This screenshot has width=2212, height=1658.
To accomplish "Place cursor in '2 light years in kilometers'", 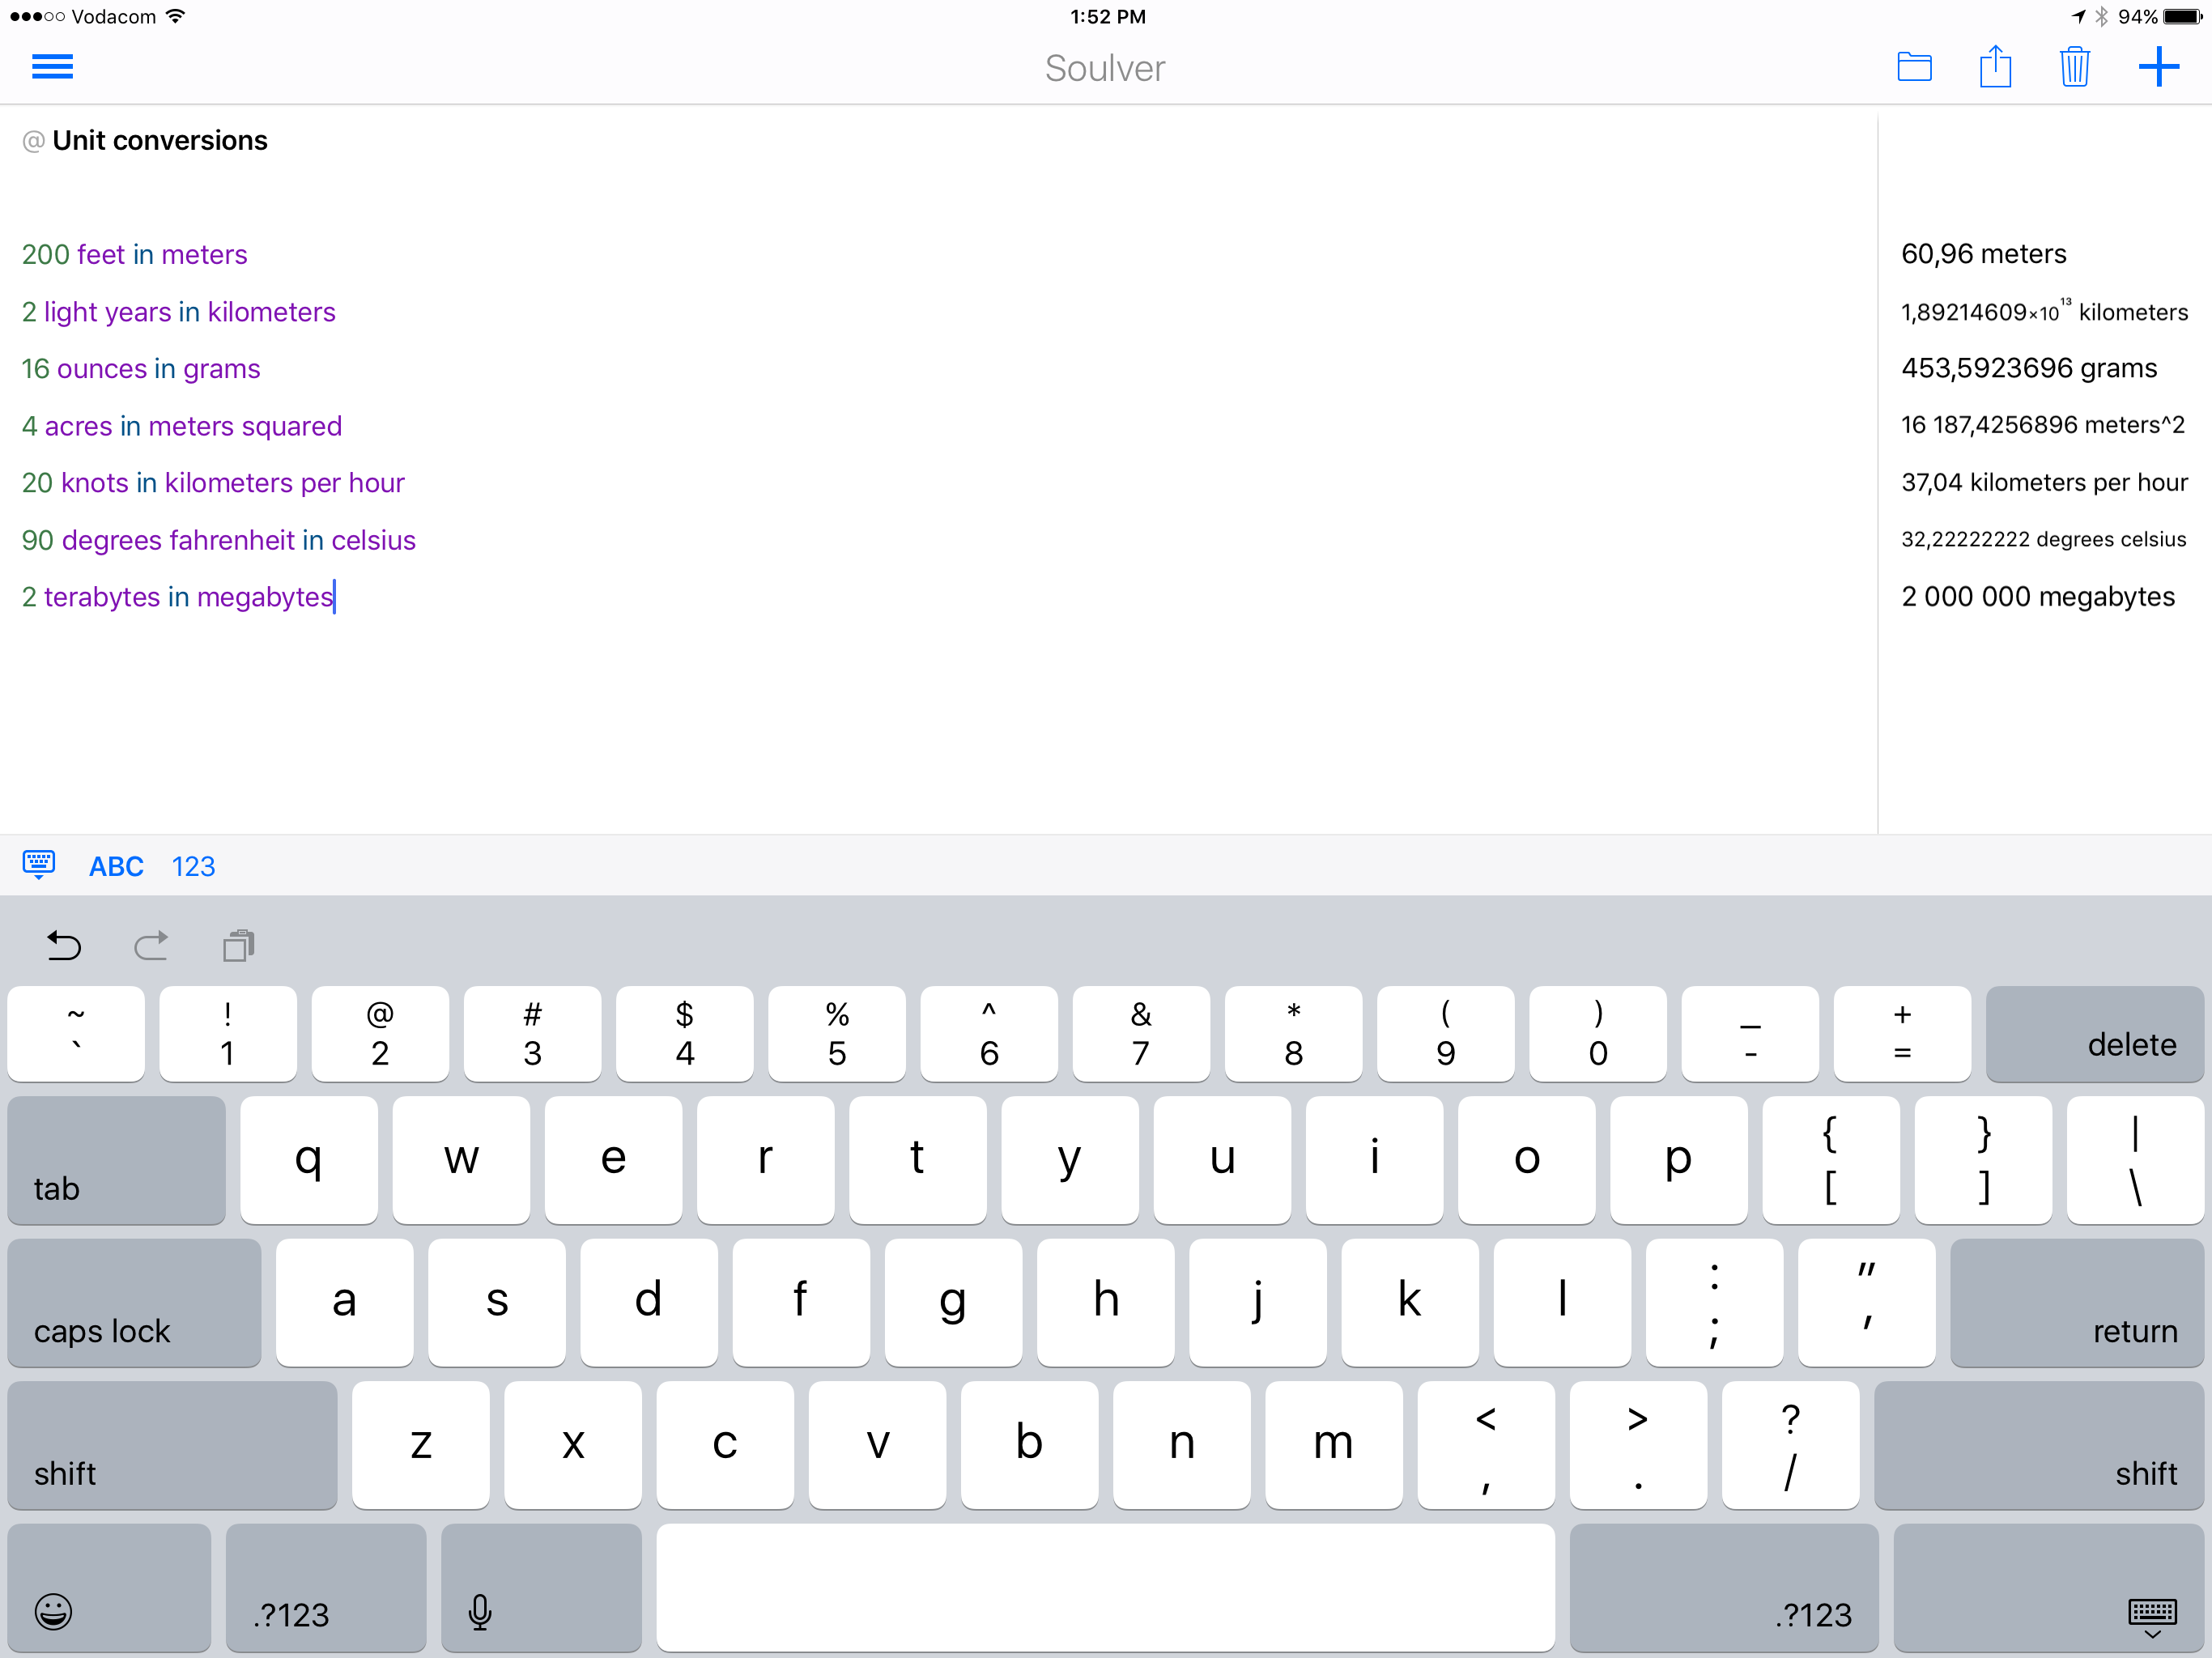I will (179, 312).
